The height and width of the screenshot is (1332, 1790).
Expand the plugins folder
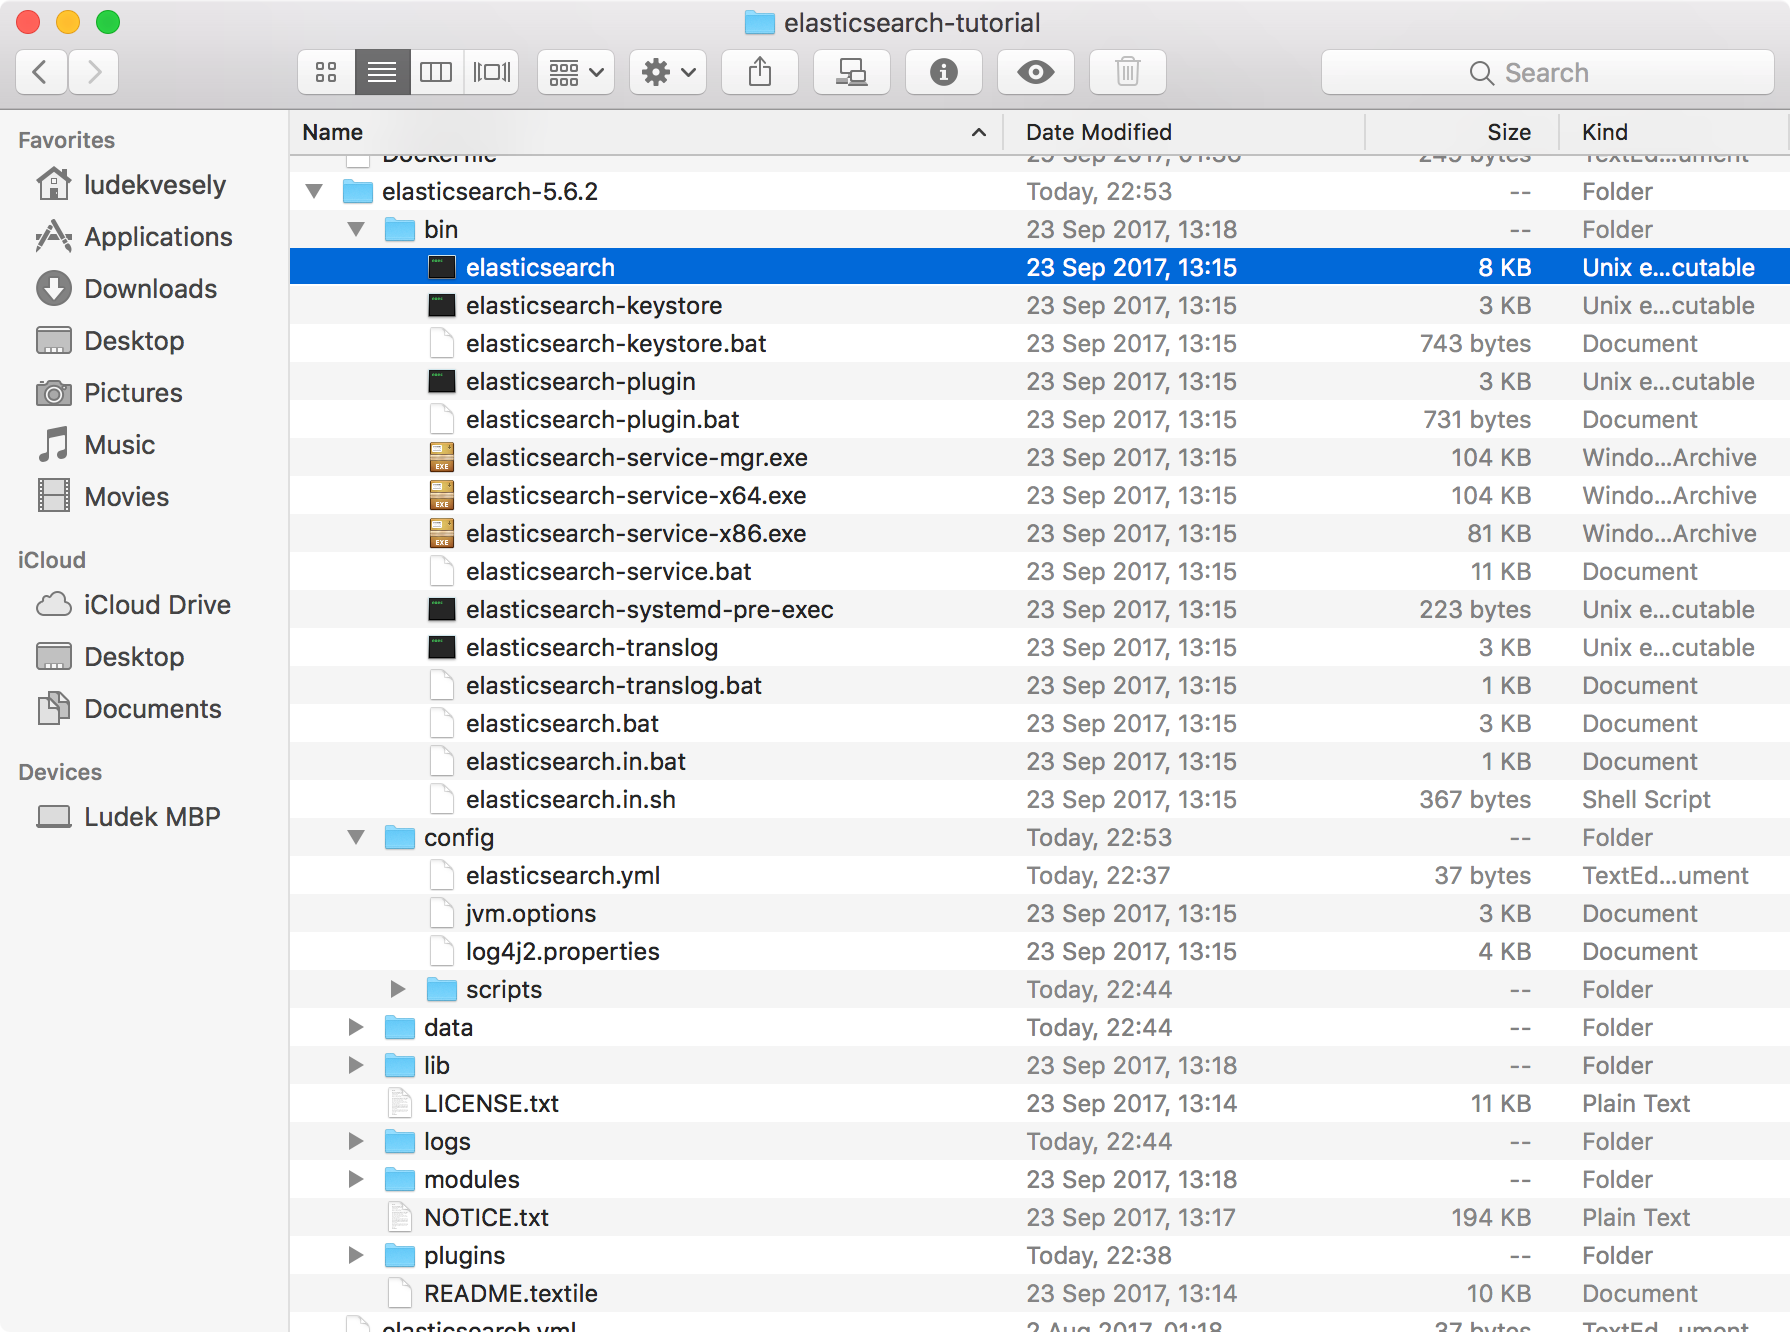click(x=356, y=1255)
